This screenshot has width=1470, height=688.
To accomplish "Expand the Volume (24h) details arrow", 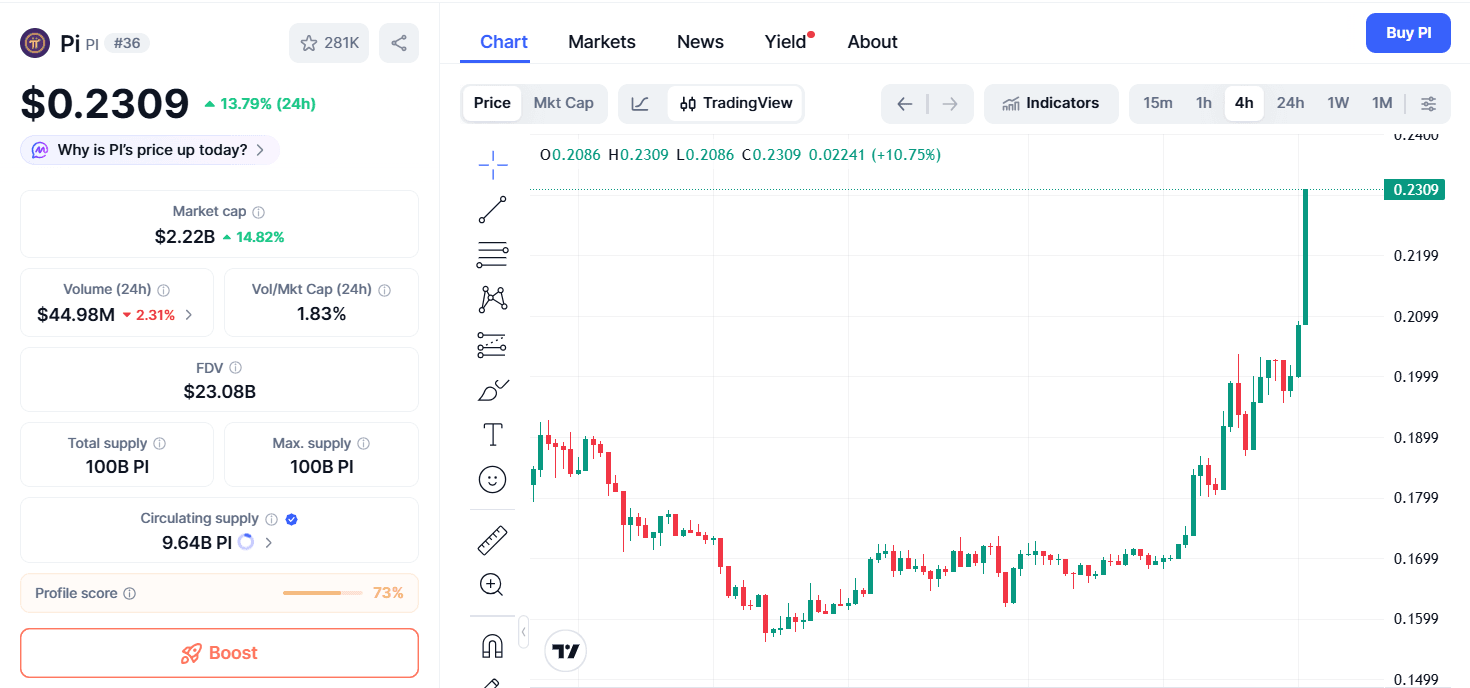I will [189, 315].
